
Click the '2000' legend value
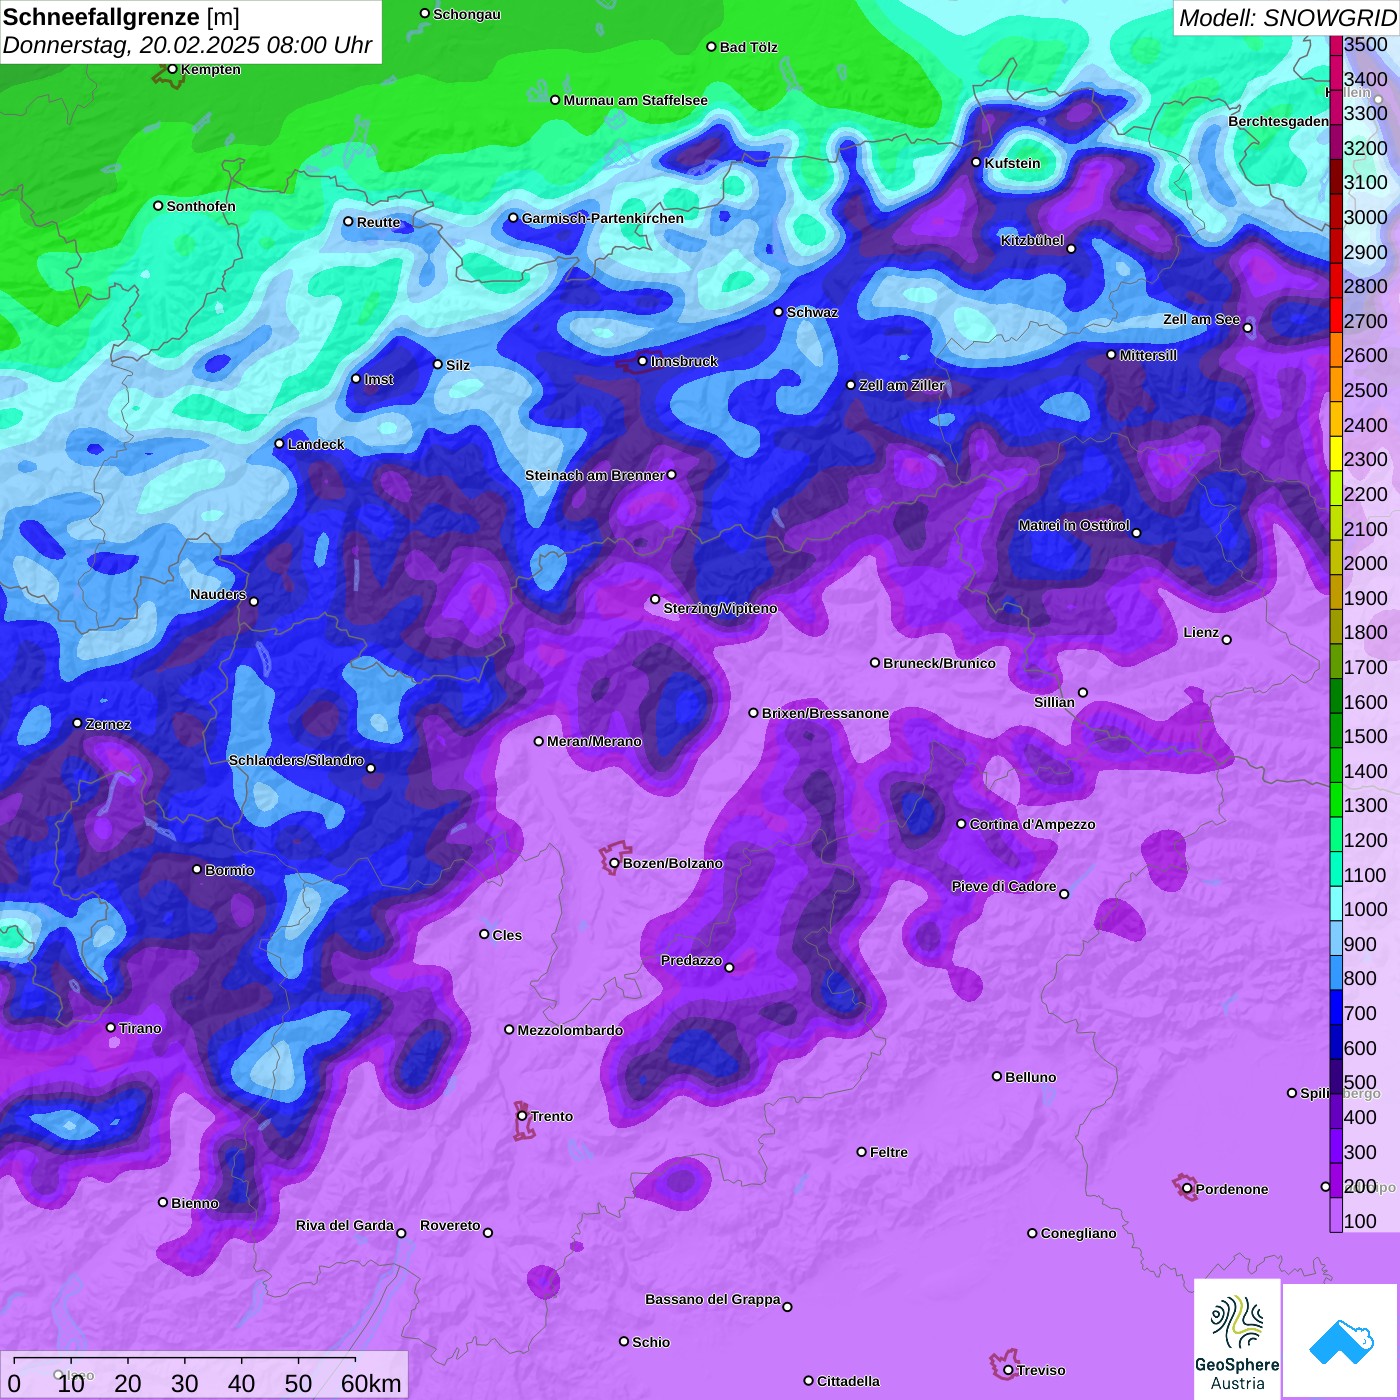pyautogui.click(x=1366, y=563)
